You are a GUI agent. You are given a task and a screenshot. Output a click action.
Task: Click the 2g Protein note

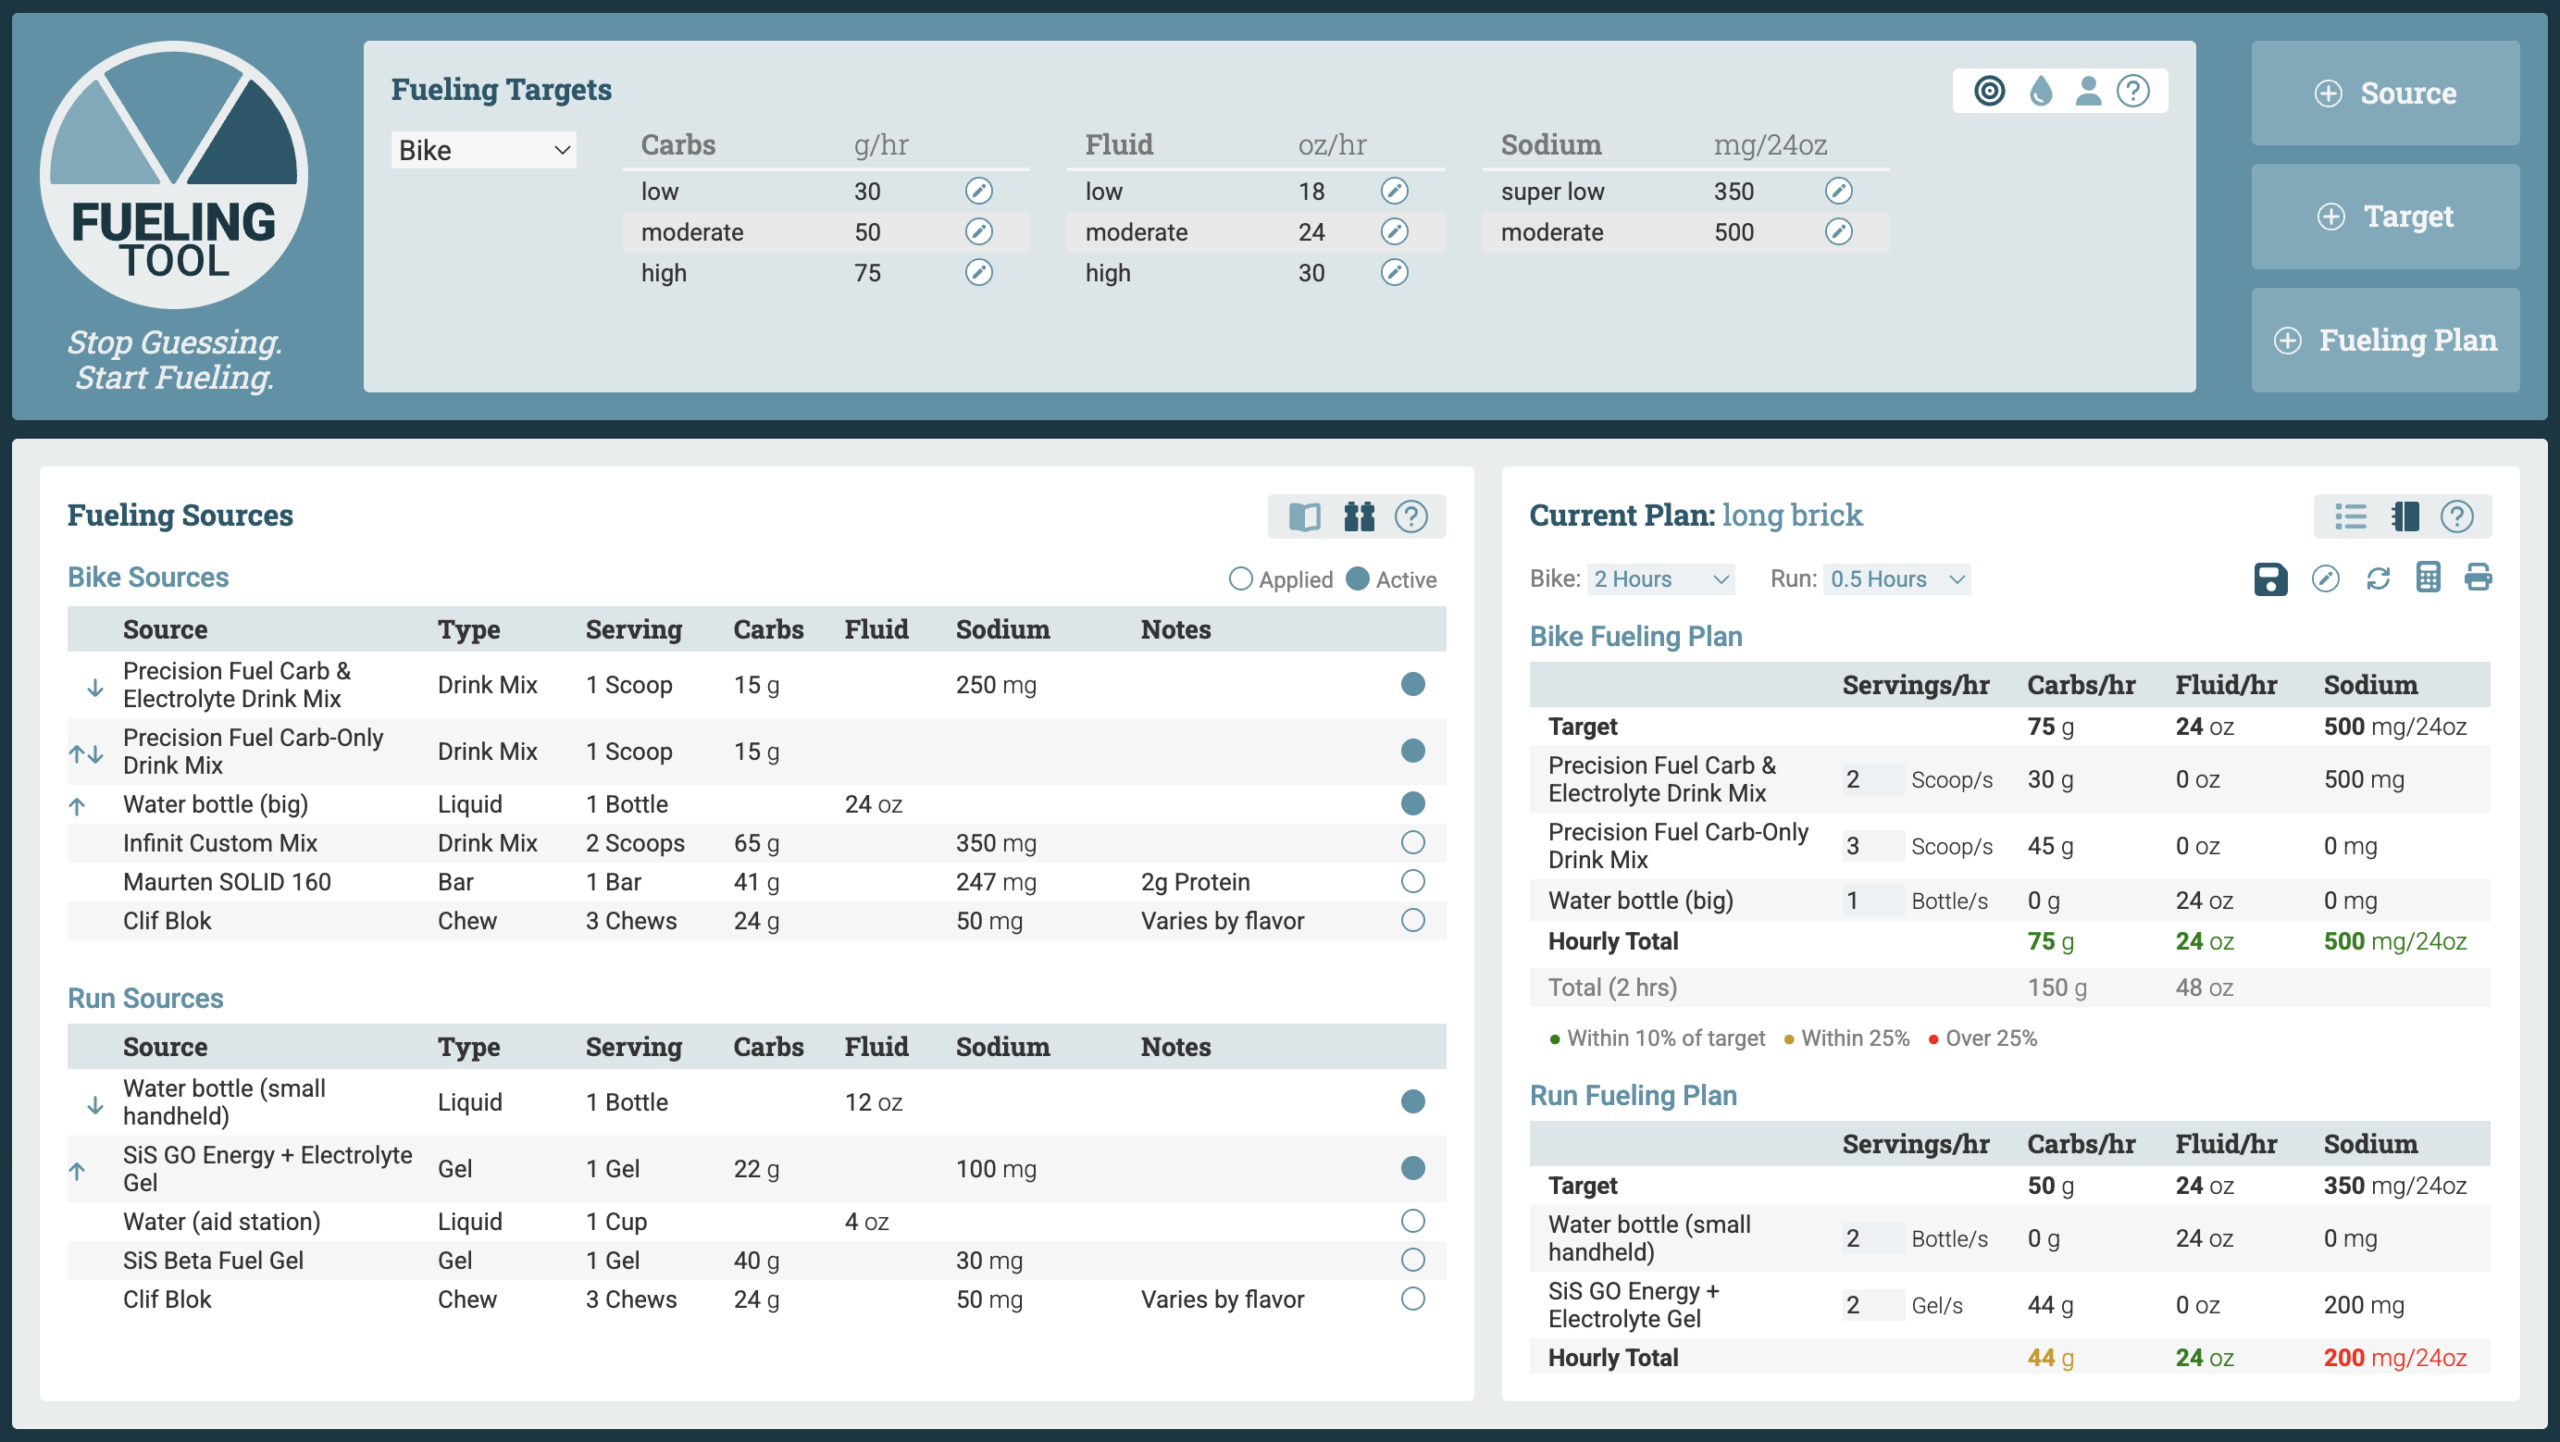[1195, 882]
